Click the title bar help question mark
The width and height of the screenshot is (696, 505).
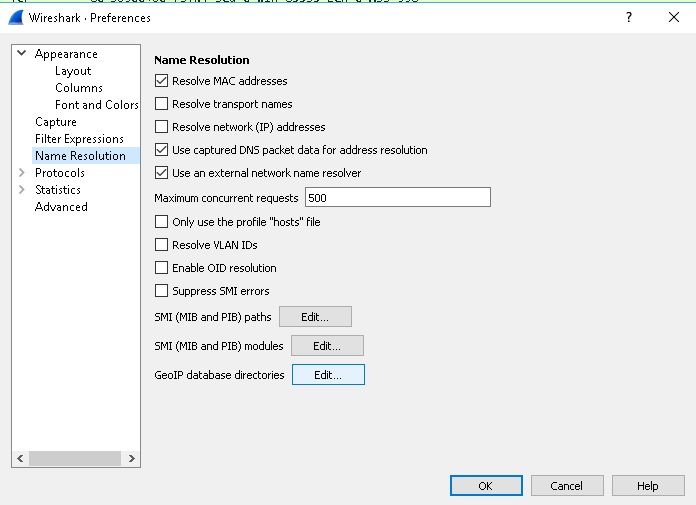pyautogui.click(x=629, y=17)
